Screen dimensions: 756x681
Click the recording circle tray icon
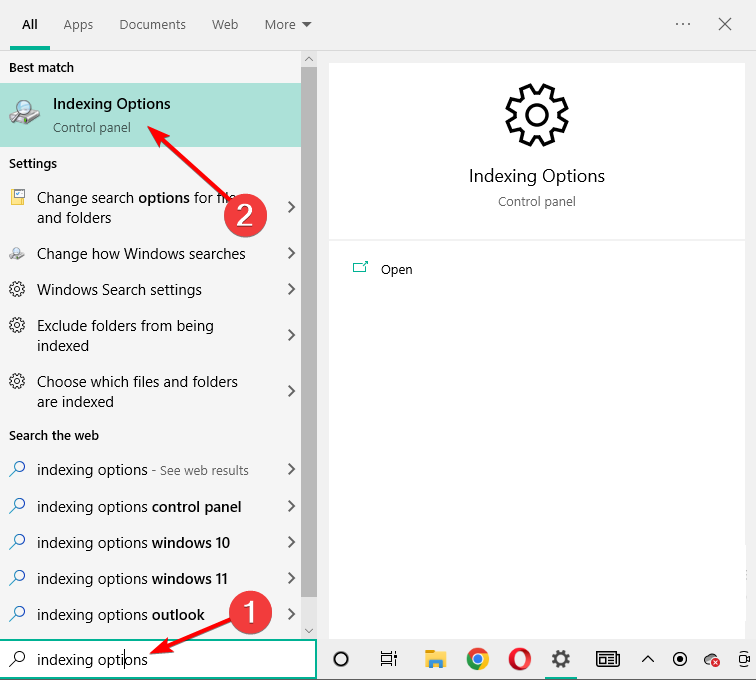point(680,659)
